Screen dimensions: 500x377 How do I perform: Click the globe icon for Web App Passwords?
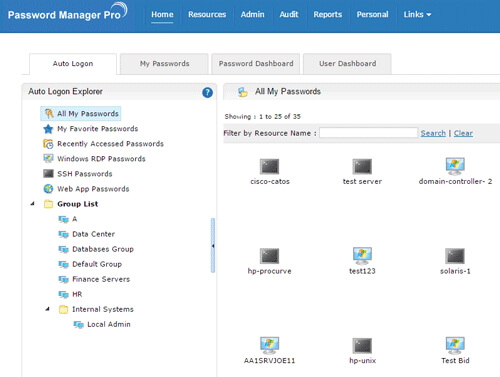[x=48, y=189]
